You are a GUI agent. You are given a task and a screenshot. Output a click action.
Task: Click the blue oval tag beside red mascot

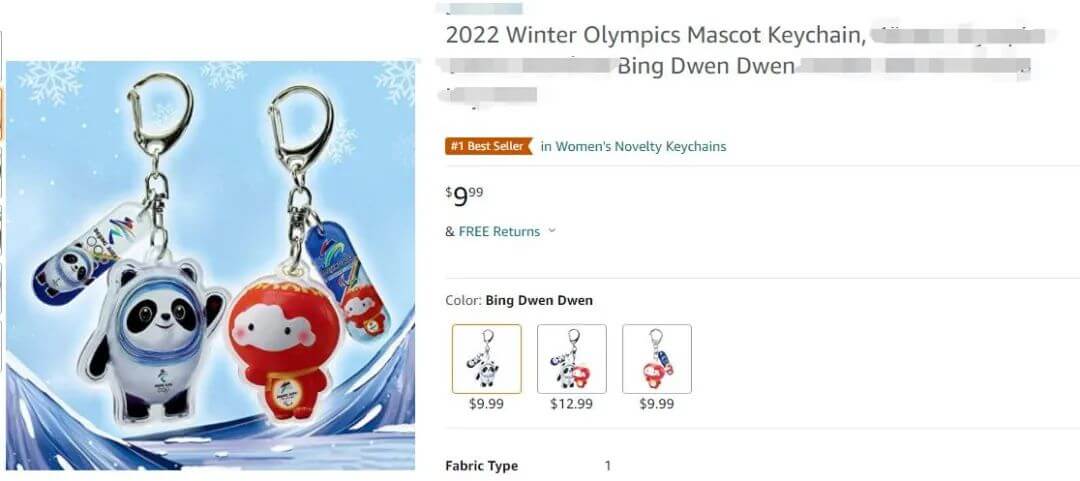[346, 282]
